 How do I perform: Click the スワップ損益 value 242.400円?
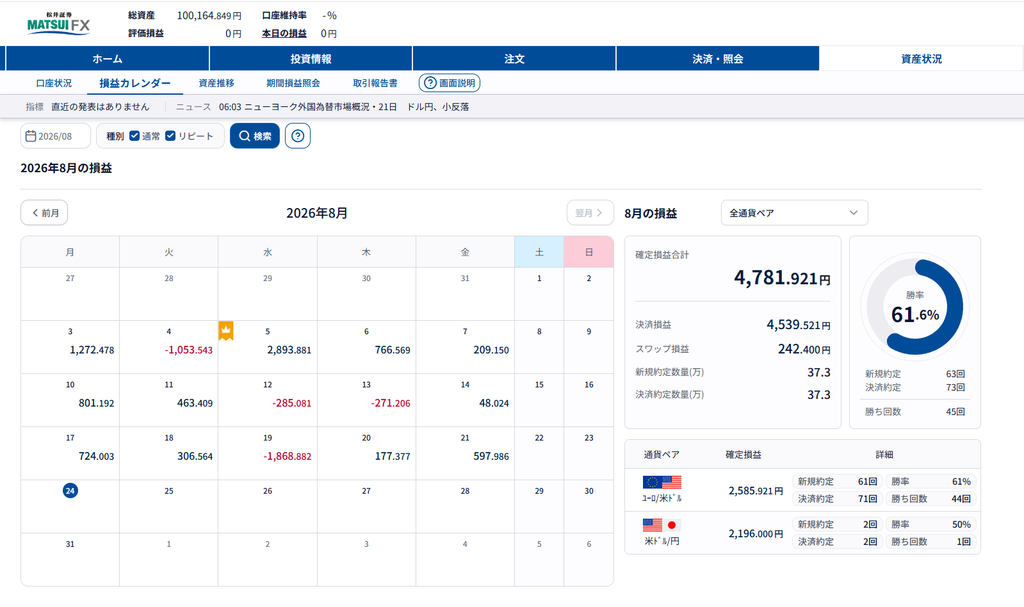804,349
